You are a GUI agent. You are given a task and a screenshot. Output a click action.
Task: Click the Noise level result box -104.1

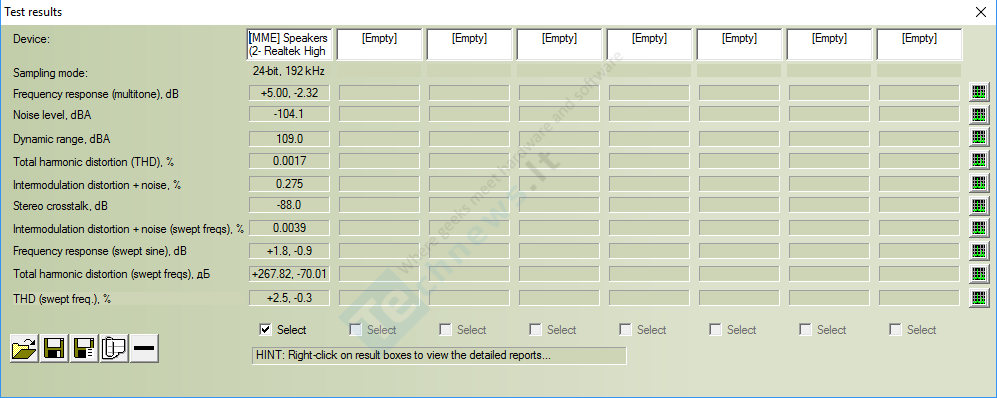coord(289,115)
